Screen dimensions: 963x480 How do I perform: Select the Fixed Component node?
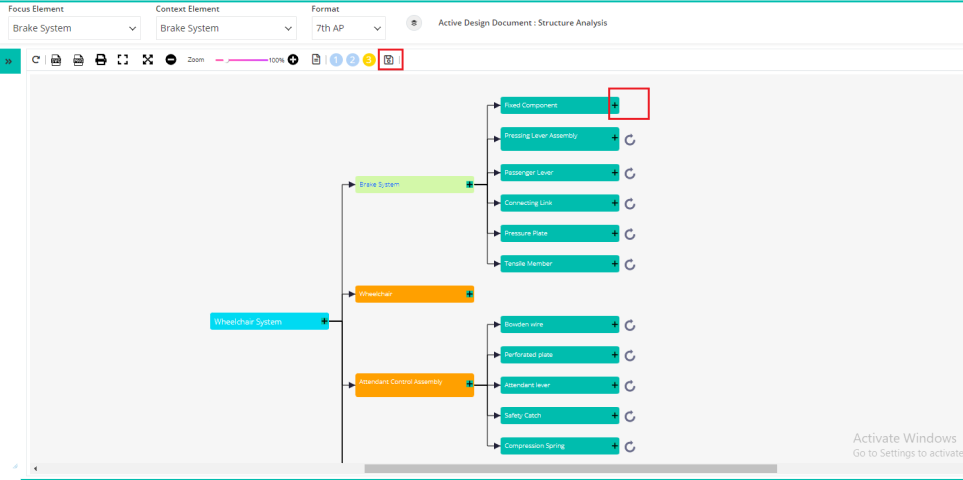[559, 106]
